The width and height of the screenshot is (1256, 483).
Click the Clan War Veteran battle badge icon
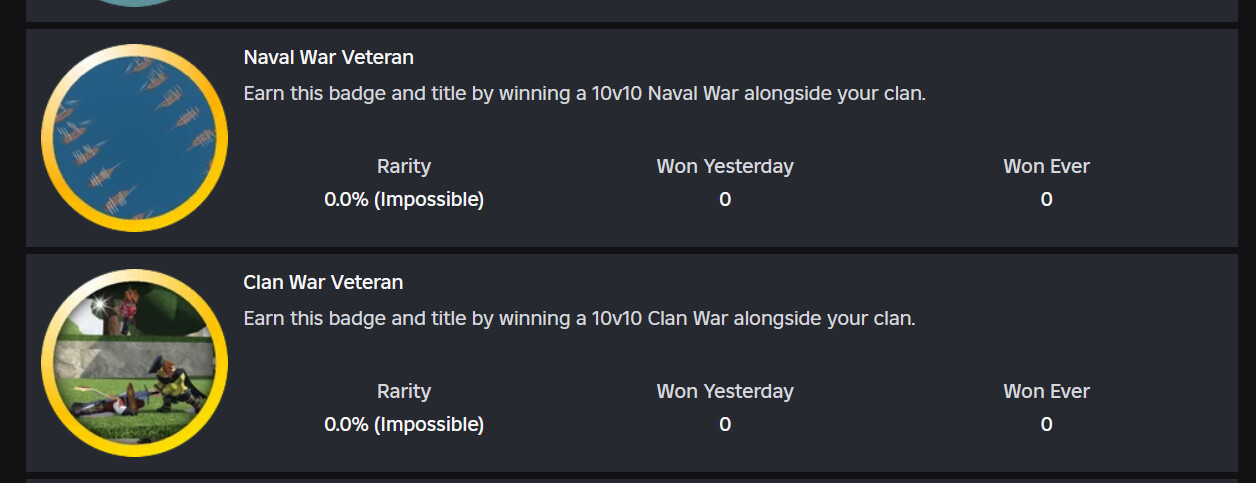click(x=134, y=363)
